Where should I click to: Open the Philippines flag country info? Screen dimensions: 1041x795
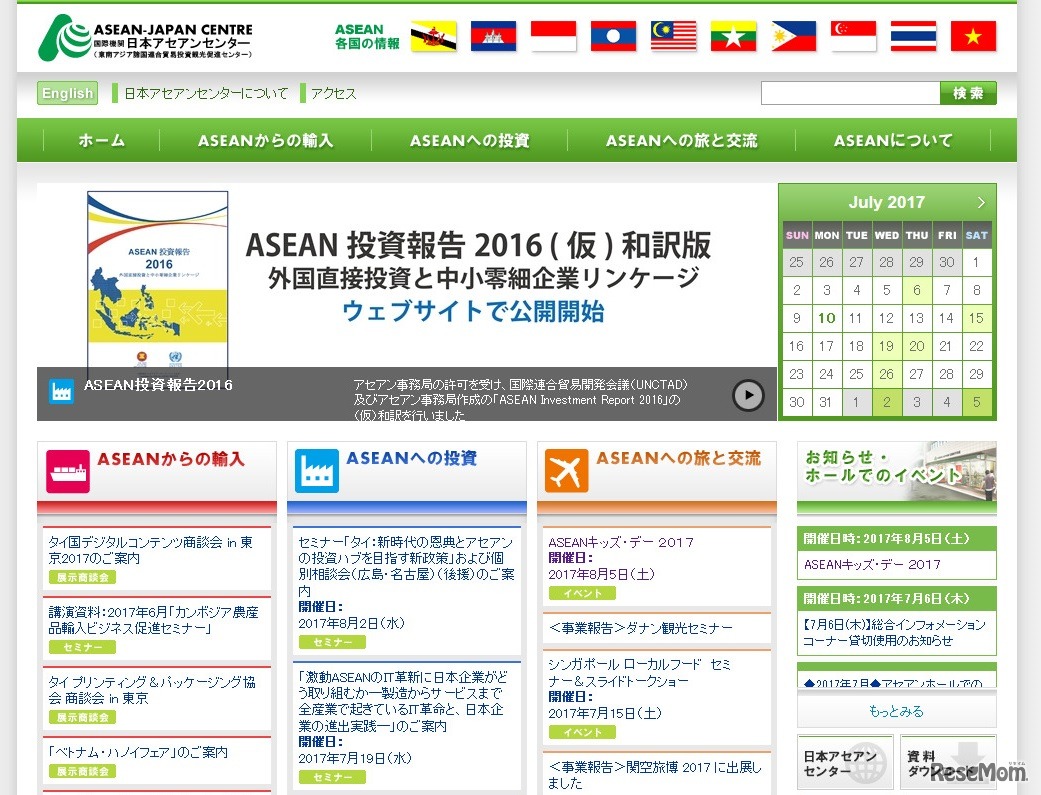tap(793, 36)
